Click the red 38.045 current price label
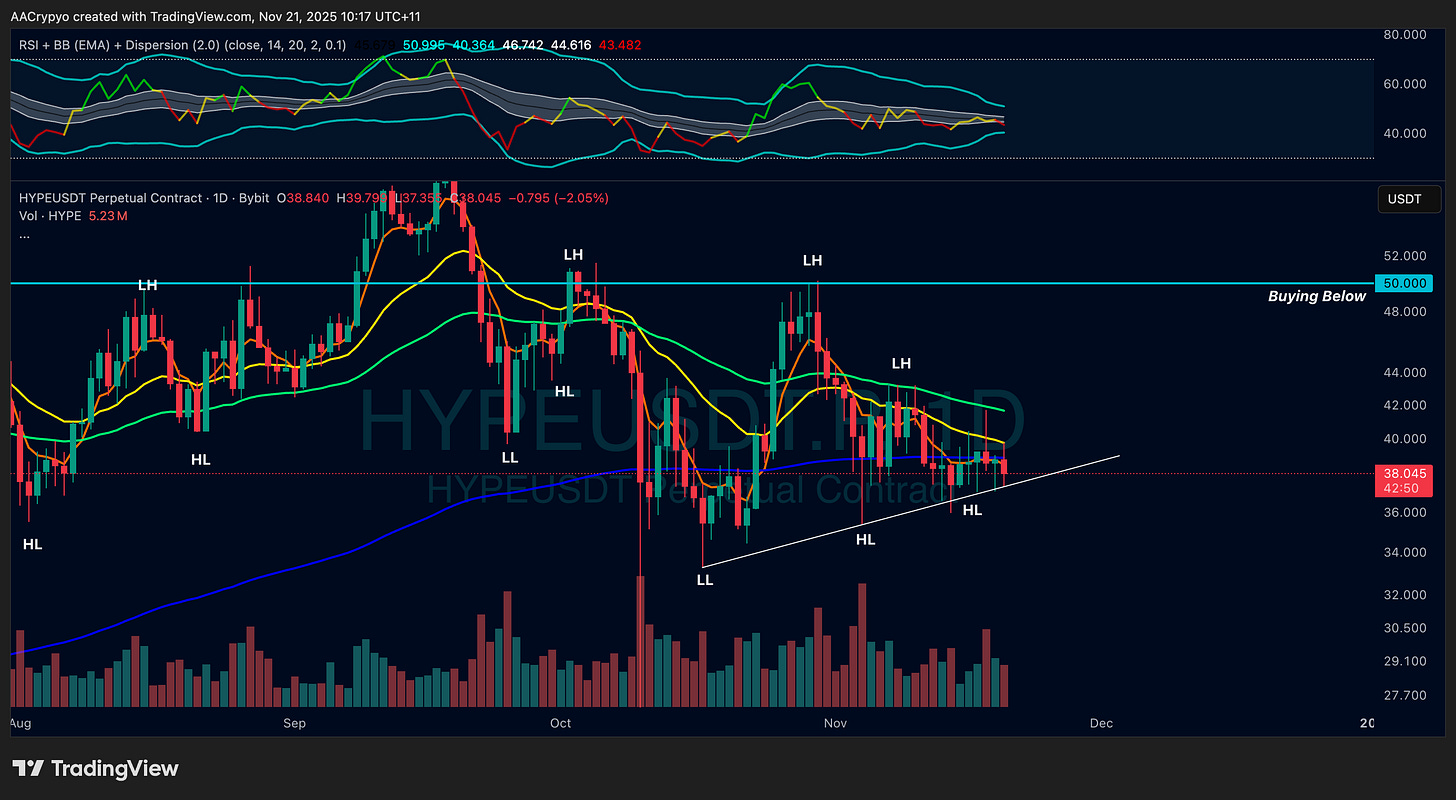Viewport: 1456px width, 800px height. [x=1404, y=473]
